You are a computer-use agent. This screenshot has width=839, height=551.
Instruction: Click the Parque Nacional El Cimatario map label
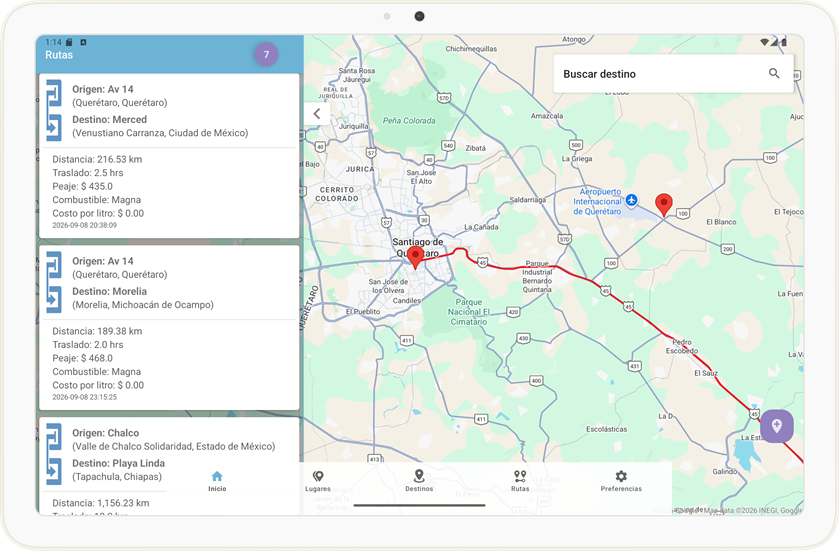point(468,312)
